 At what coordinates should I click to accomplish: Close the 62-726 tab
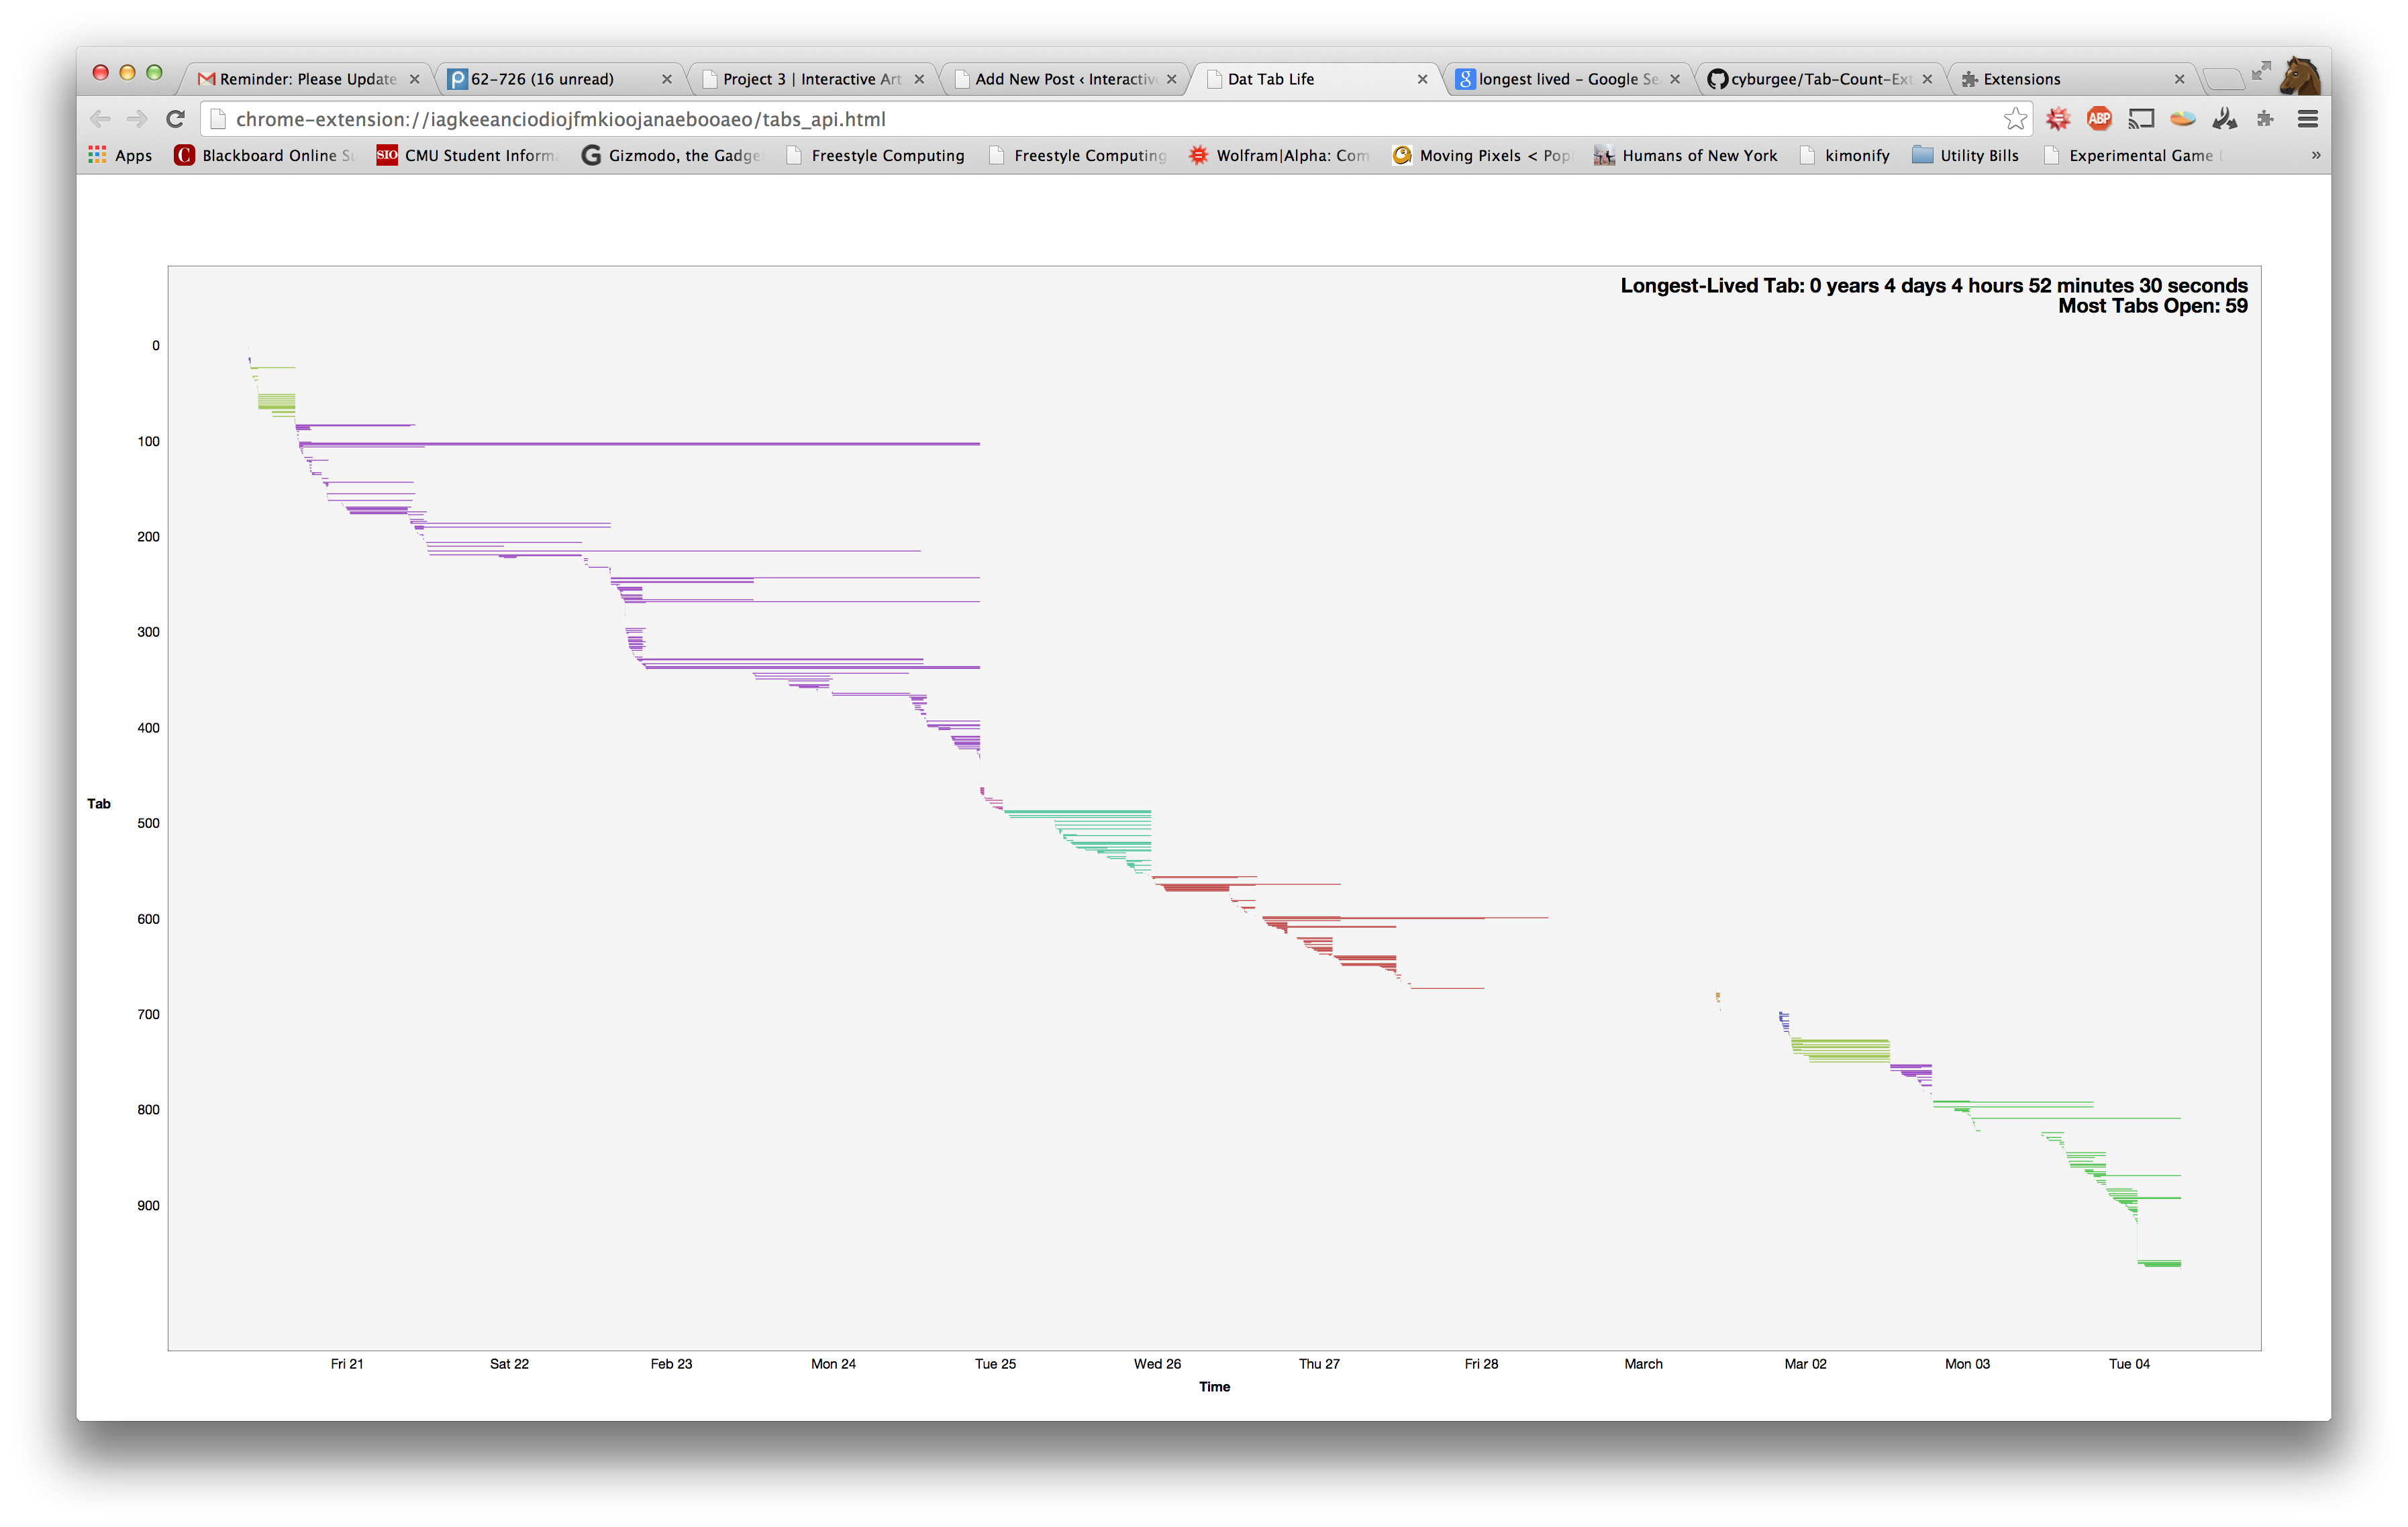667,79
